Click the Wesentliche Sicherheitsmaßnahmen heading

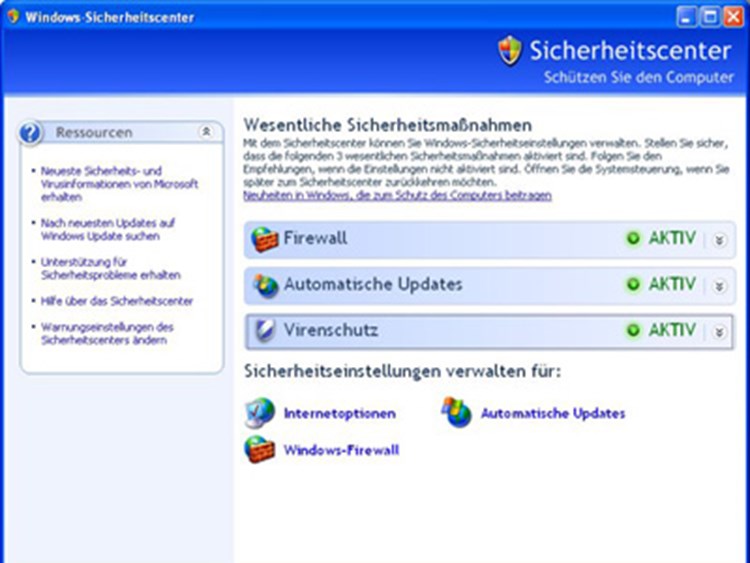(x=387, y=125)
